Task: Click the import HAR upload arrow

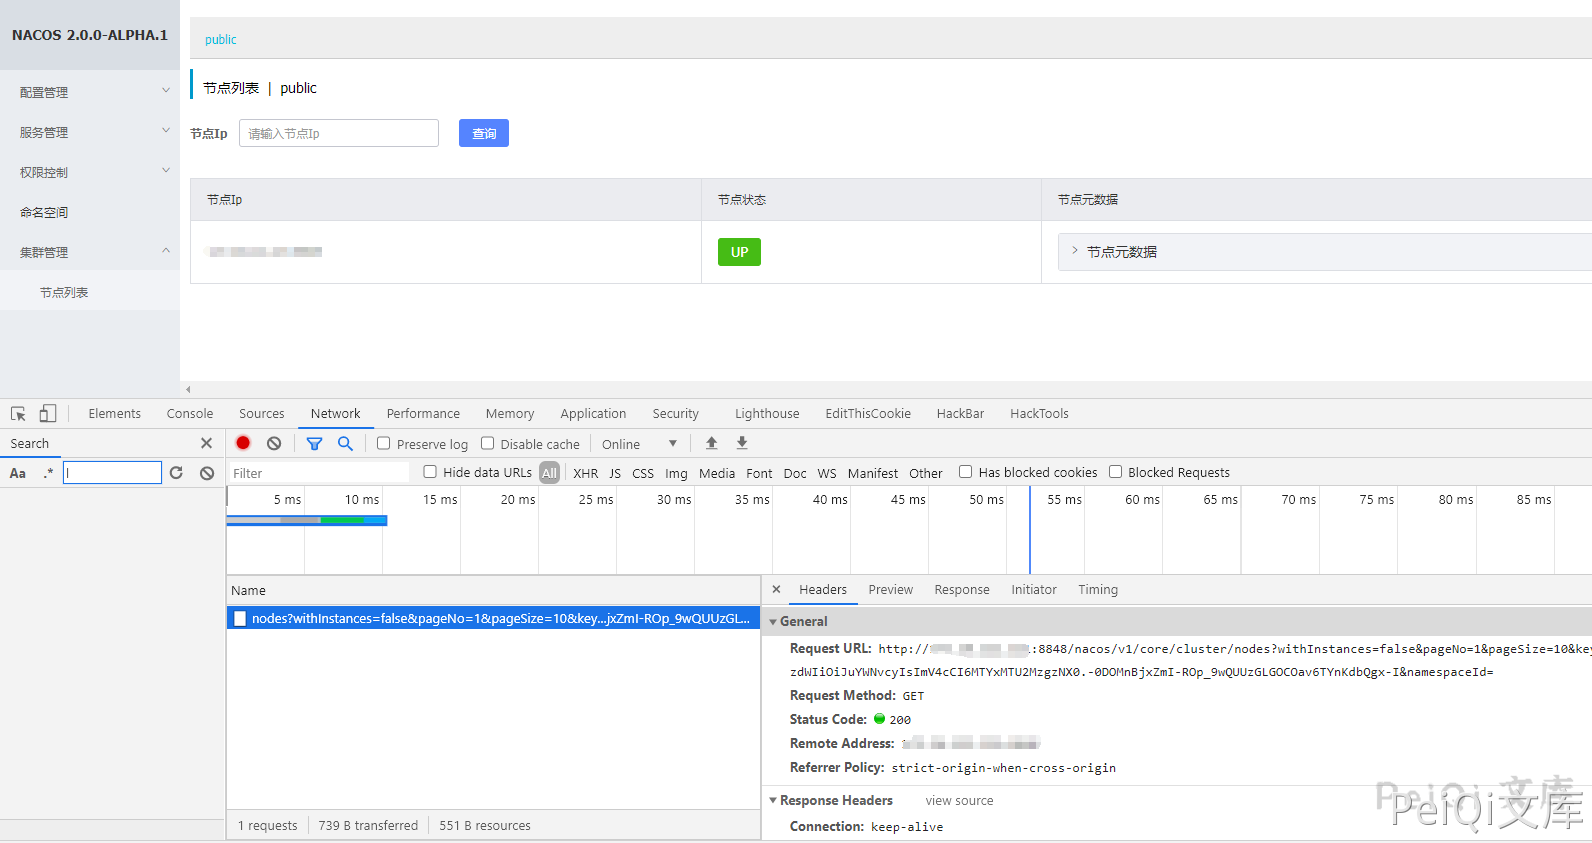Action: point(712,443)
